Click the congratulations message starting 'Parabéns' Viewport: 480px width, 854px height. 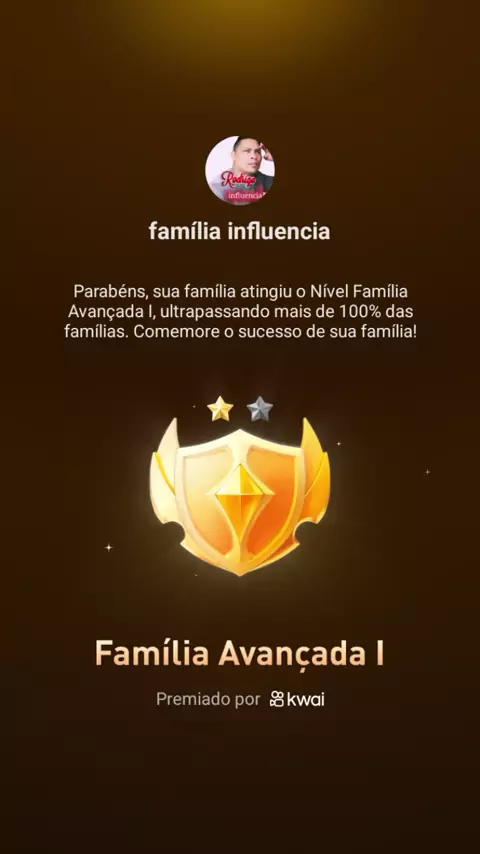tap(240, 311)
